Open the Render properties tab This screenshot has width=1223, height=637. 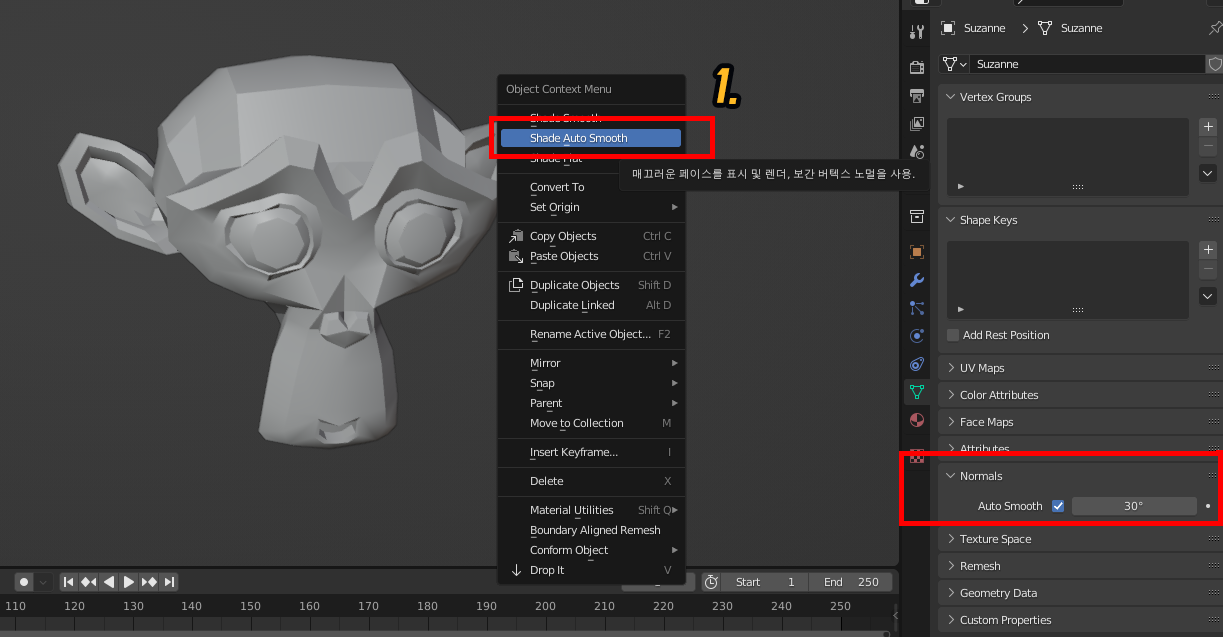(916, 67)
